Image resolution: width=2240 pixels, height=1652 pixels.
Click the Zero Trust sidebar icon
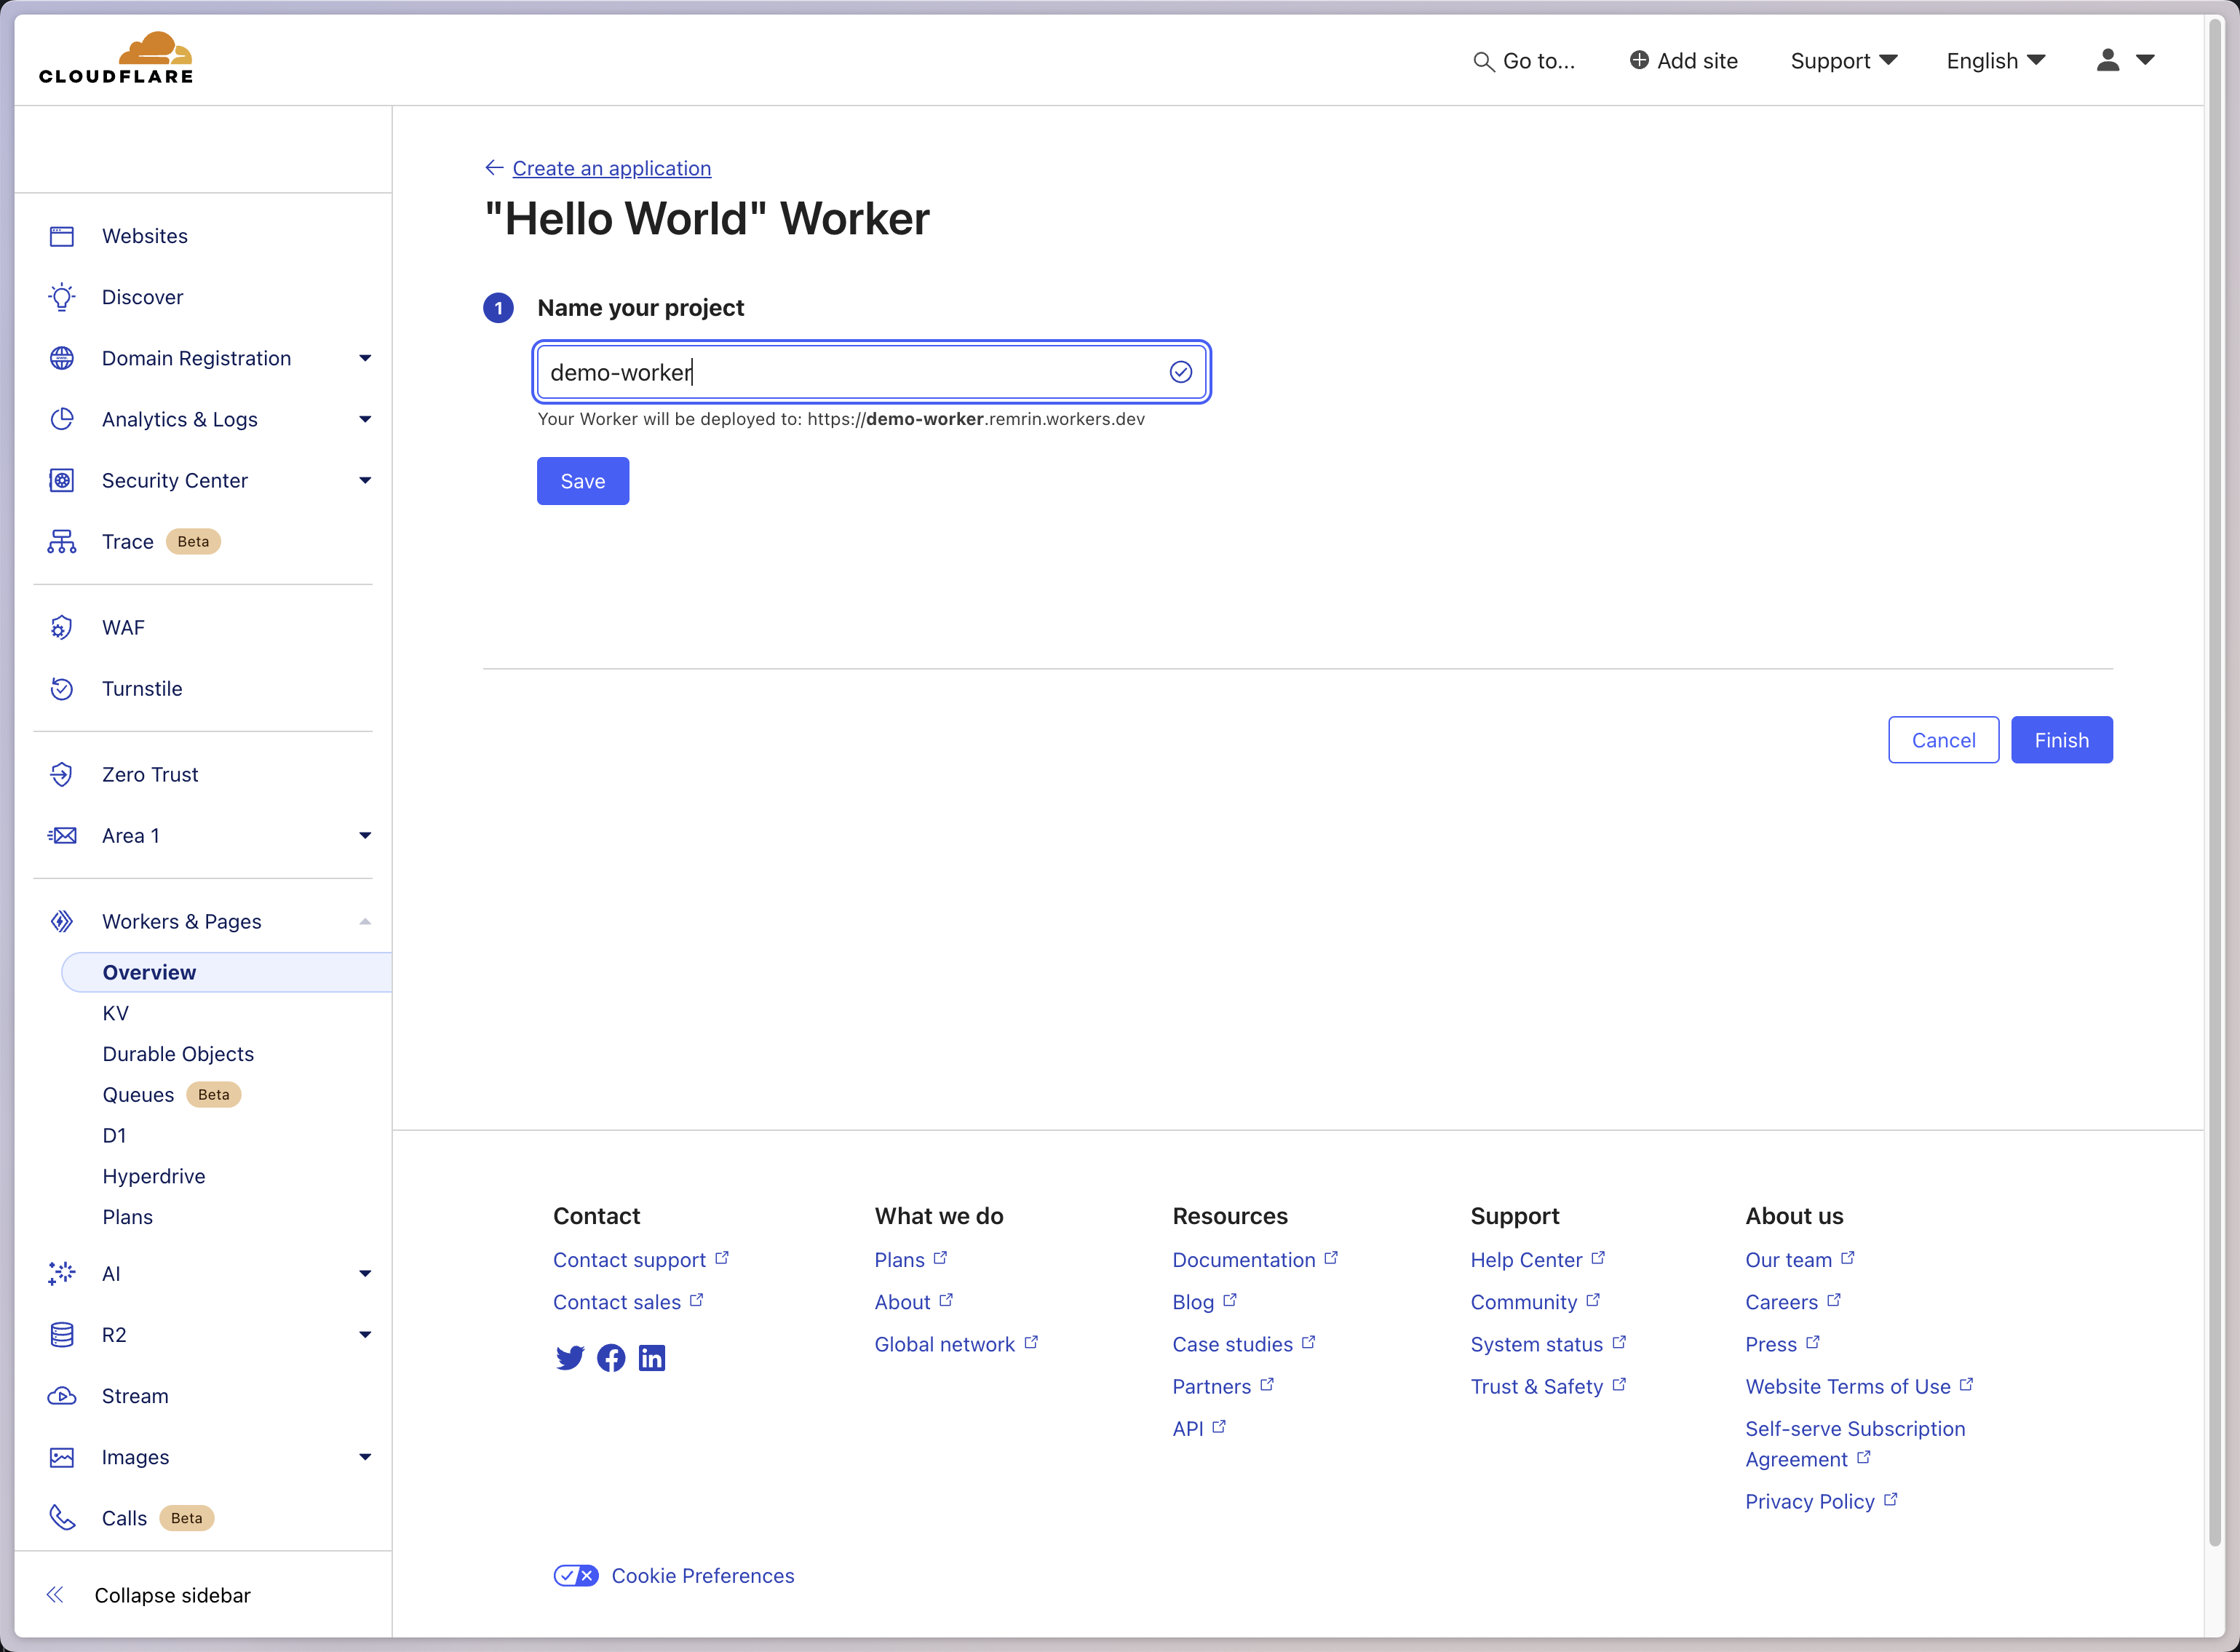62,774
